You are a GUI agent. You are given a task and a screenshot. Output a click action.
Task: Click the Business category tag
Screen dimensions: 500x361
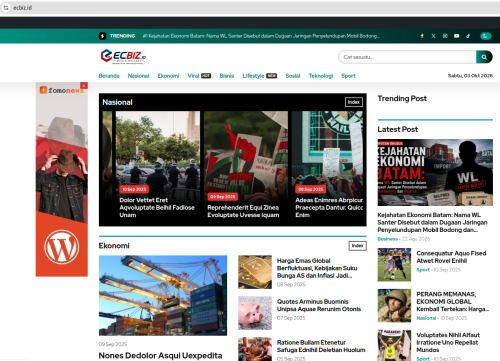click(x=388, y=239)
